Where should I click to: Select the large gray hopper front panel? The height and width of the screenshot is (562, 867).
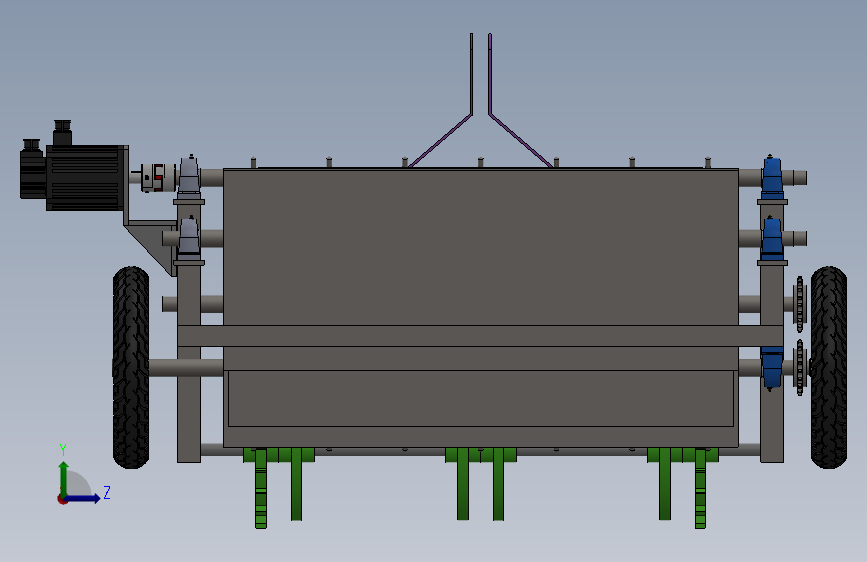480,247
